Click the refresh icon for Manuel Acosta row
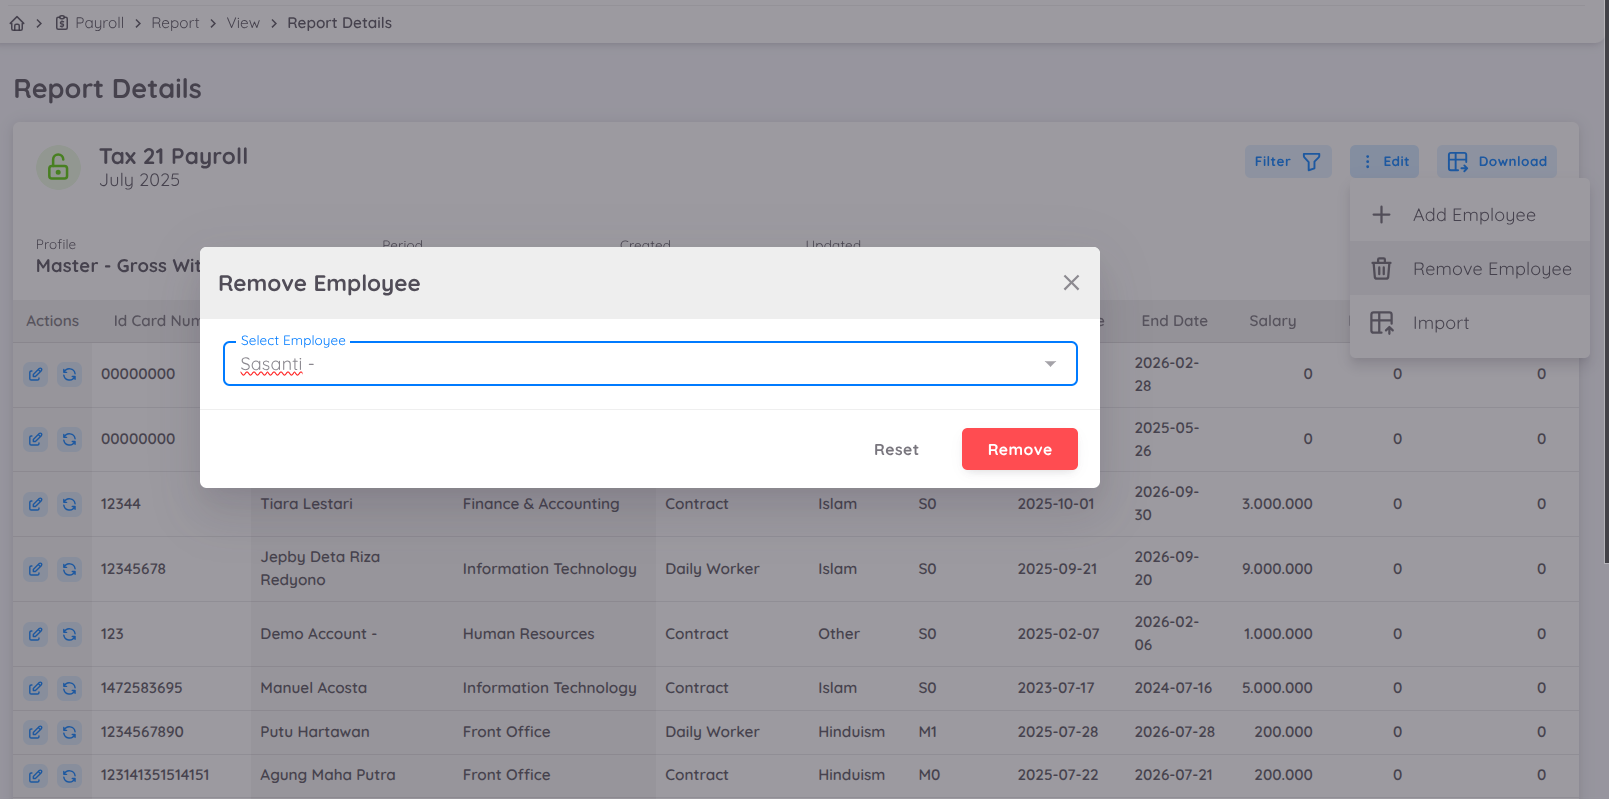The image size is (1609, 799). pos(69,688)
